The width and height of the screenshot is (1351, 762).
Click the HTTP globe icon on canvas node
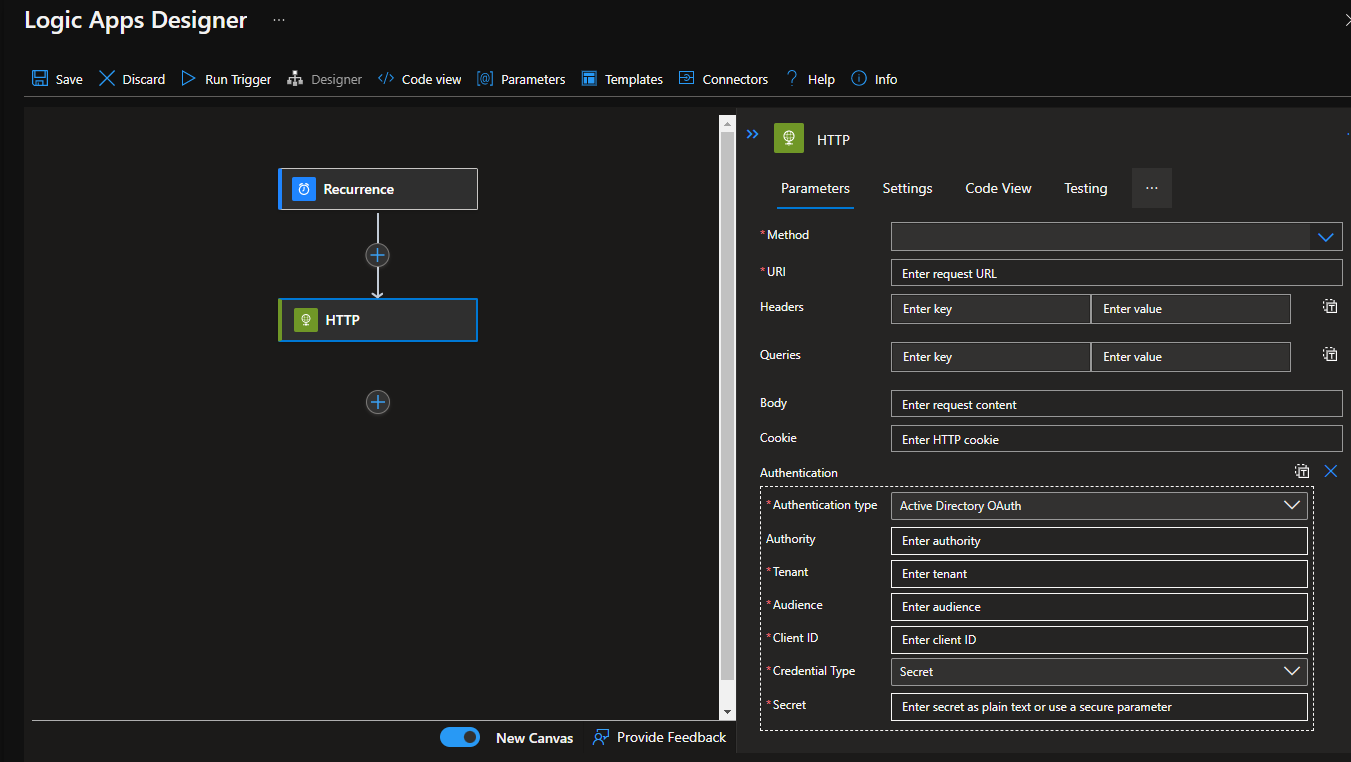click(x=306, y=320)
